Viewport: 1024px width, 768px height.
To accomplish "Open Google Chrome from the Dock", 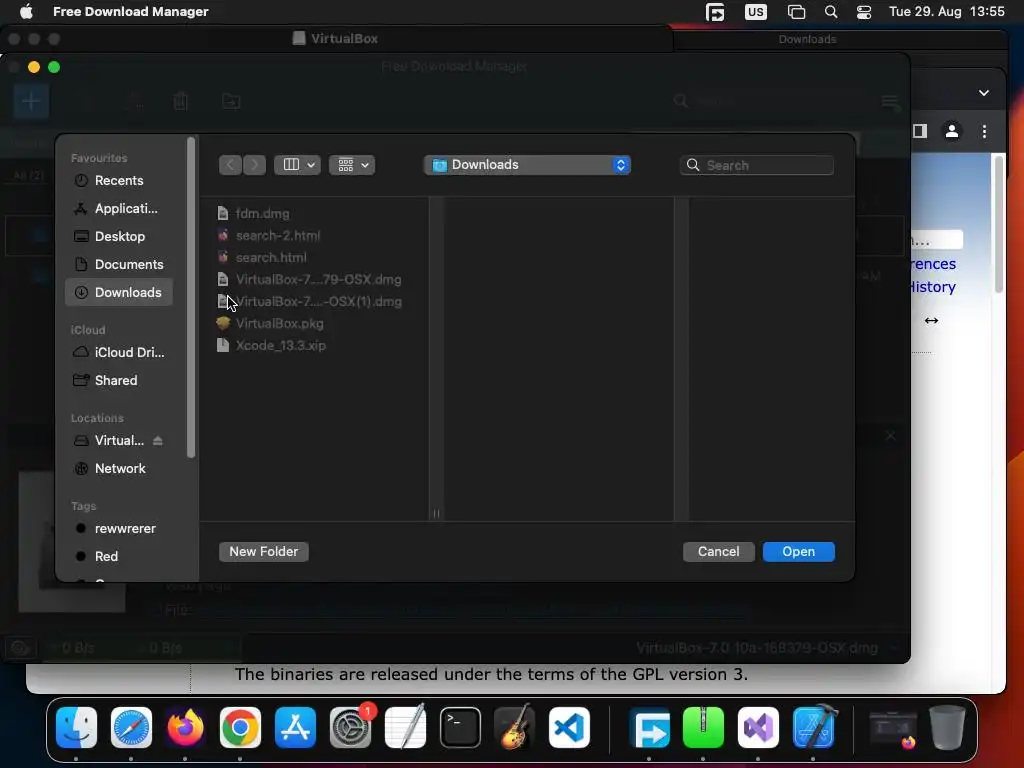I will (240, 728).
